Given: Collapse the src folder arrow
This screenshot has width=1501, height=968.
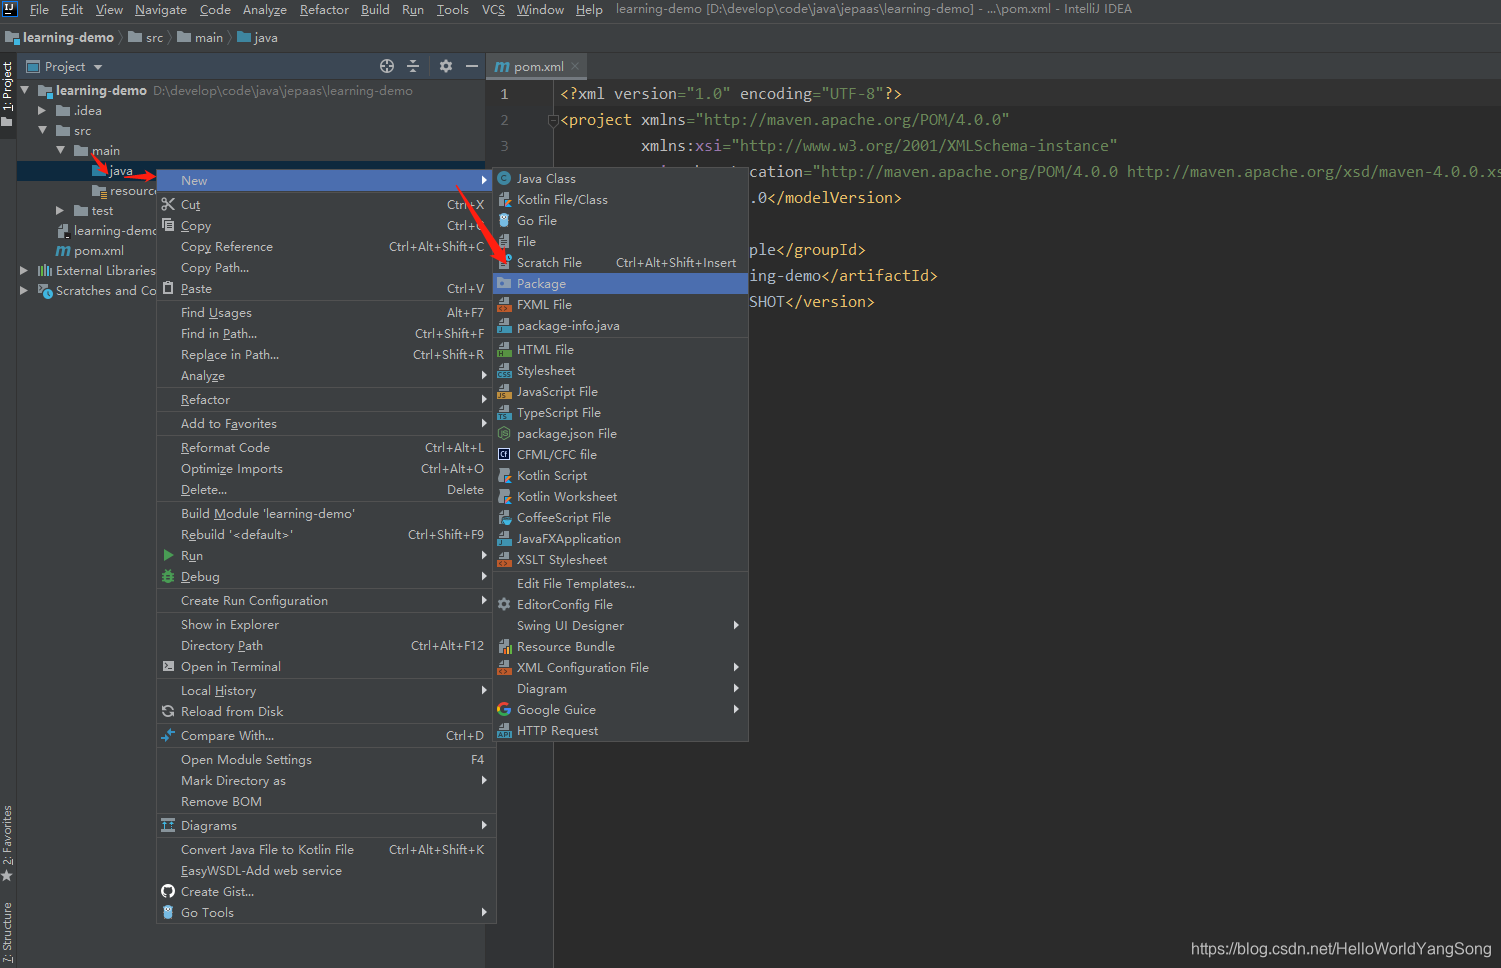Looking at the screenshot, I should pos(42,130).
